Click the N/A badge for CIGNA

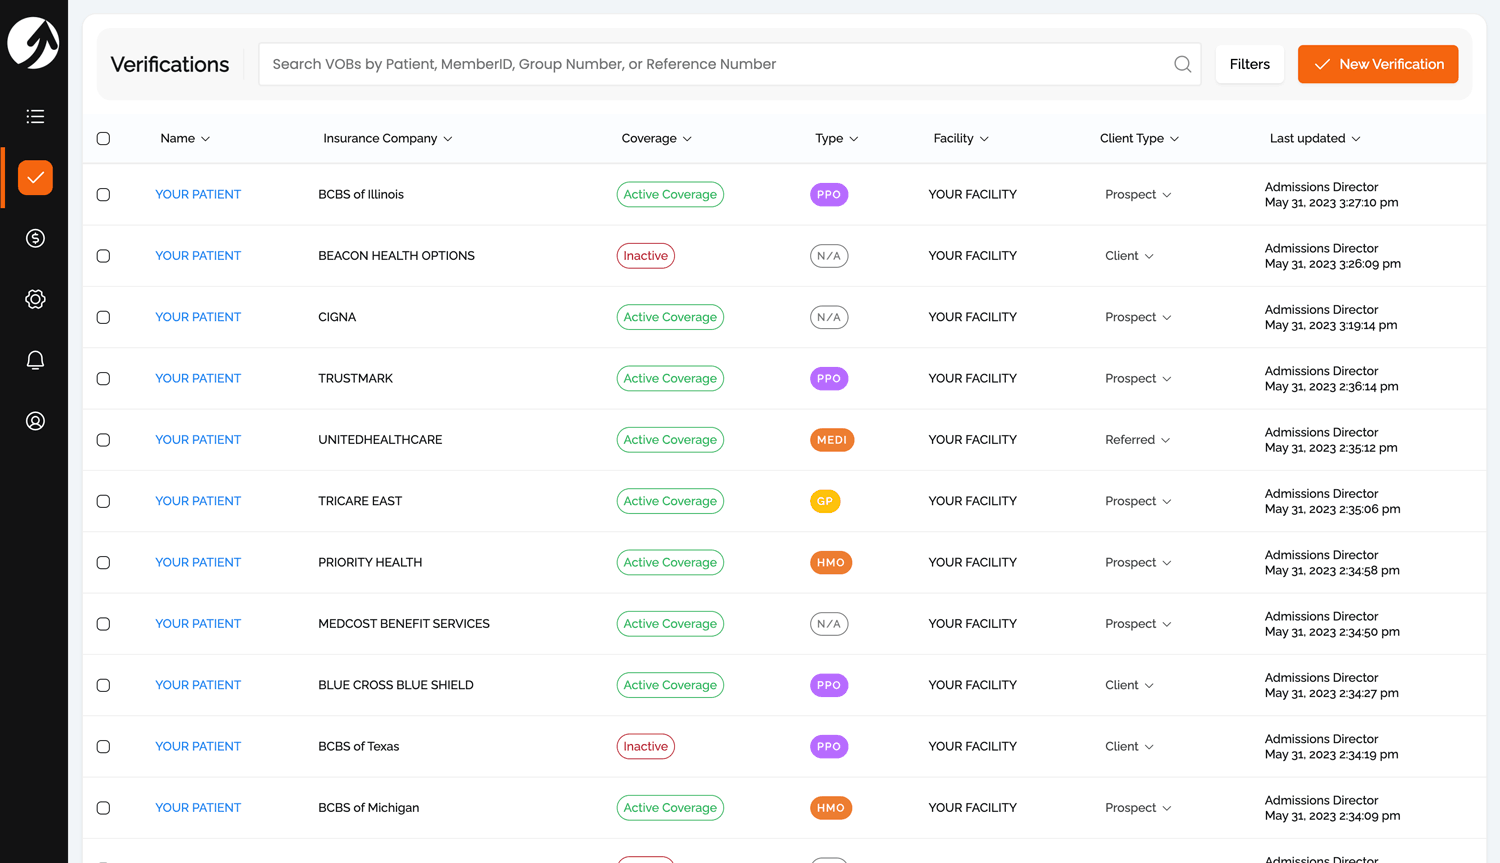[x=829, y=317]
